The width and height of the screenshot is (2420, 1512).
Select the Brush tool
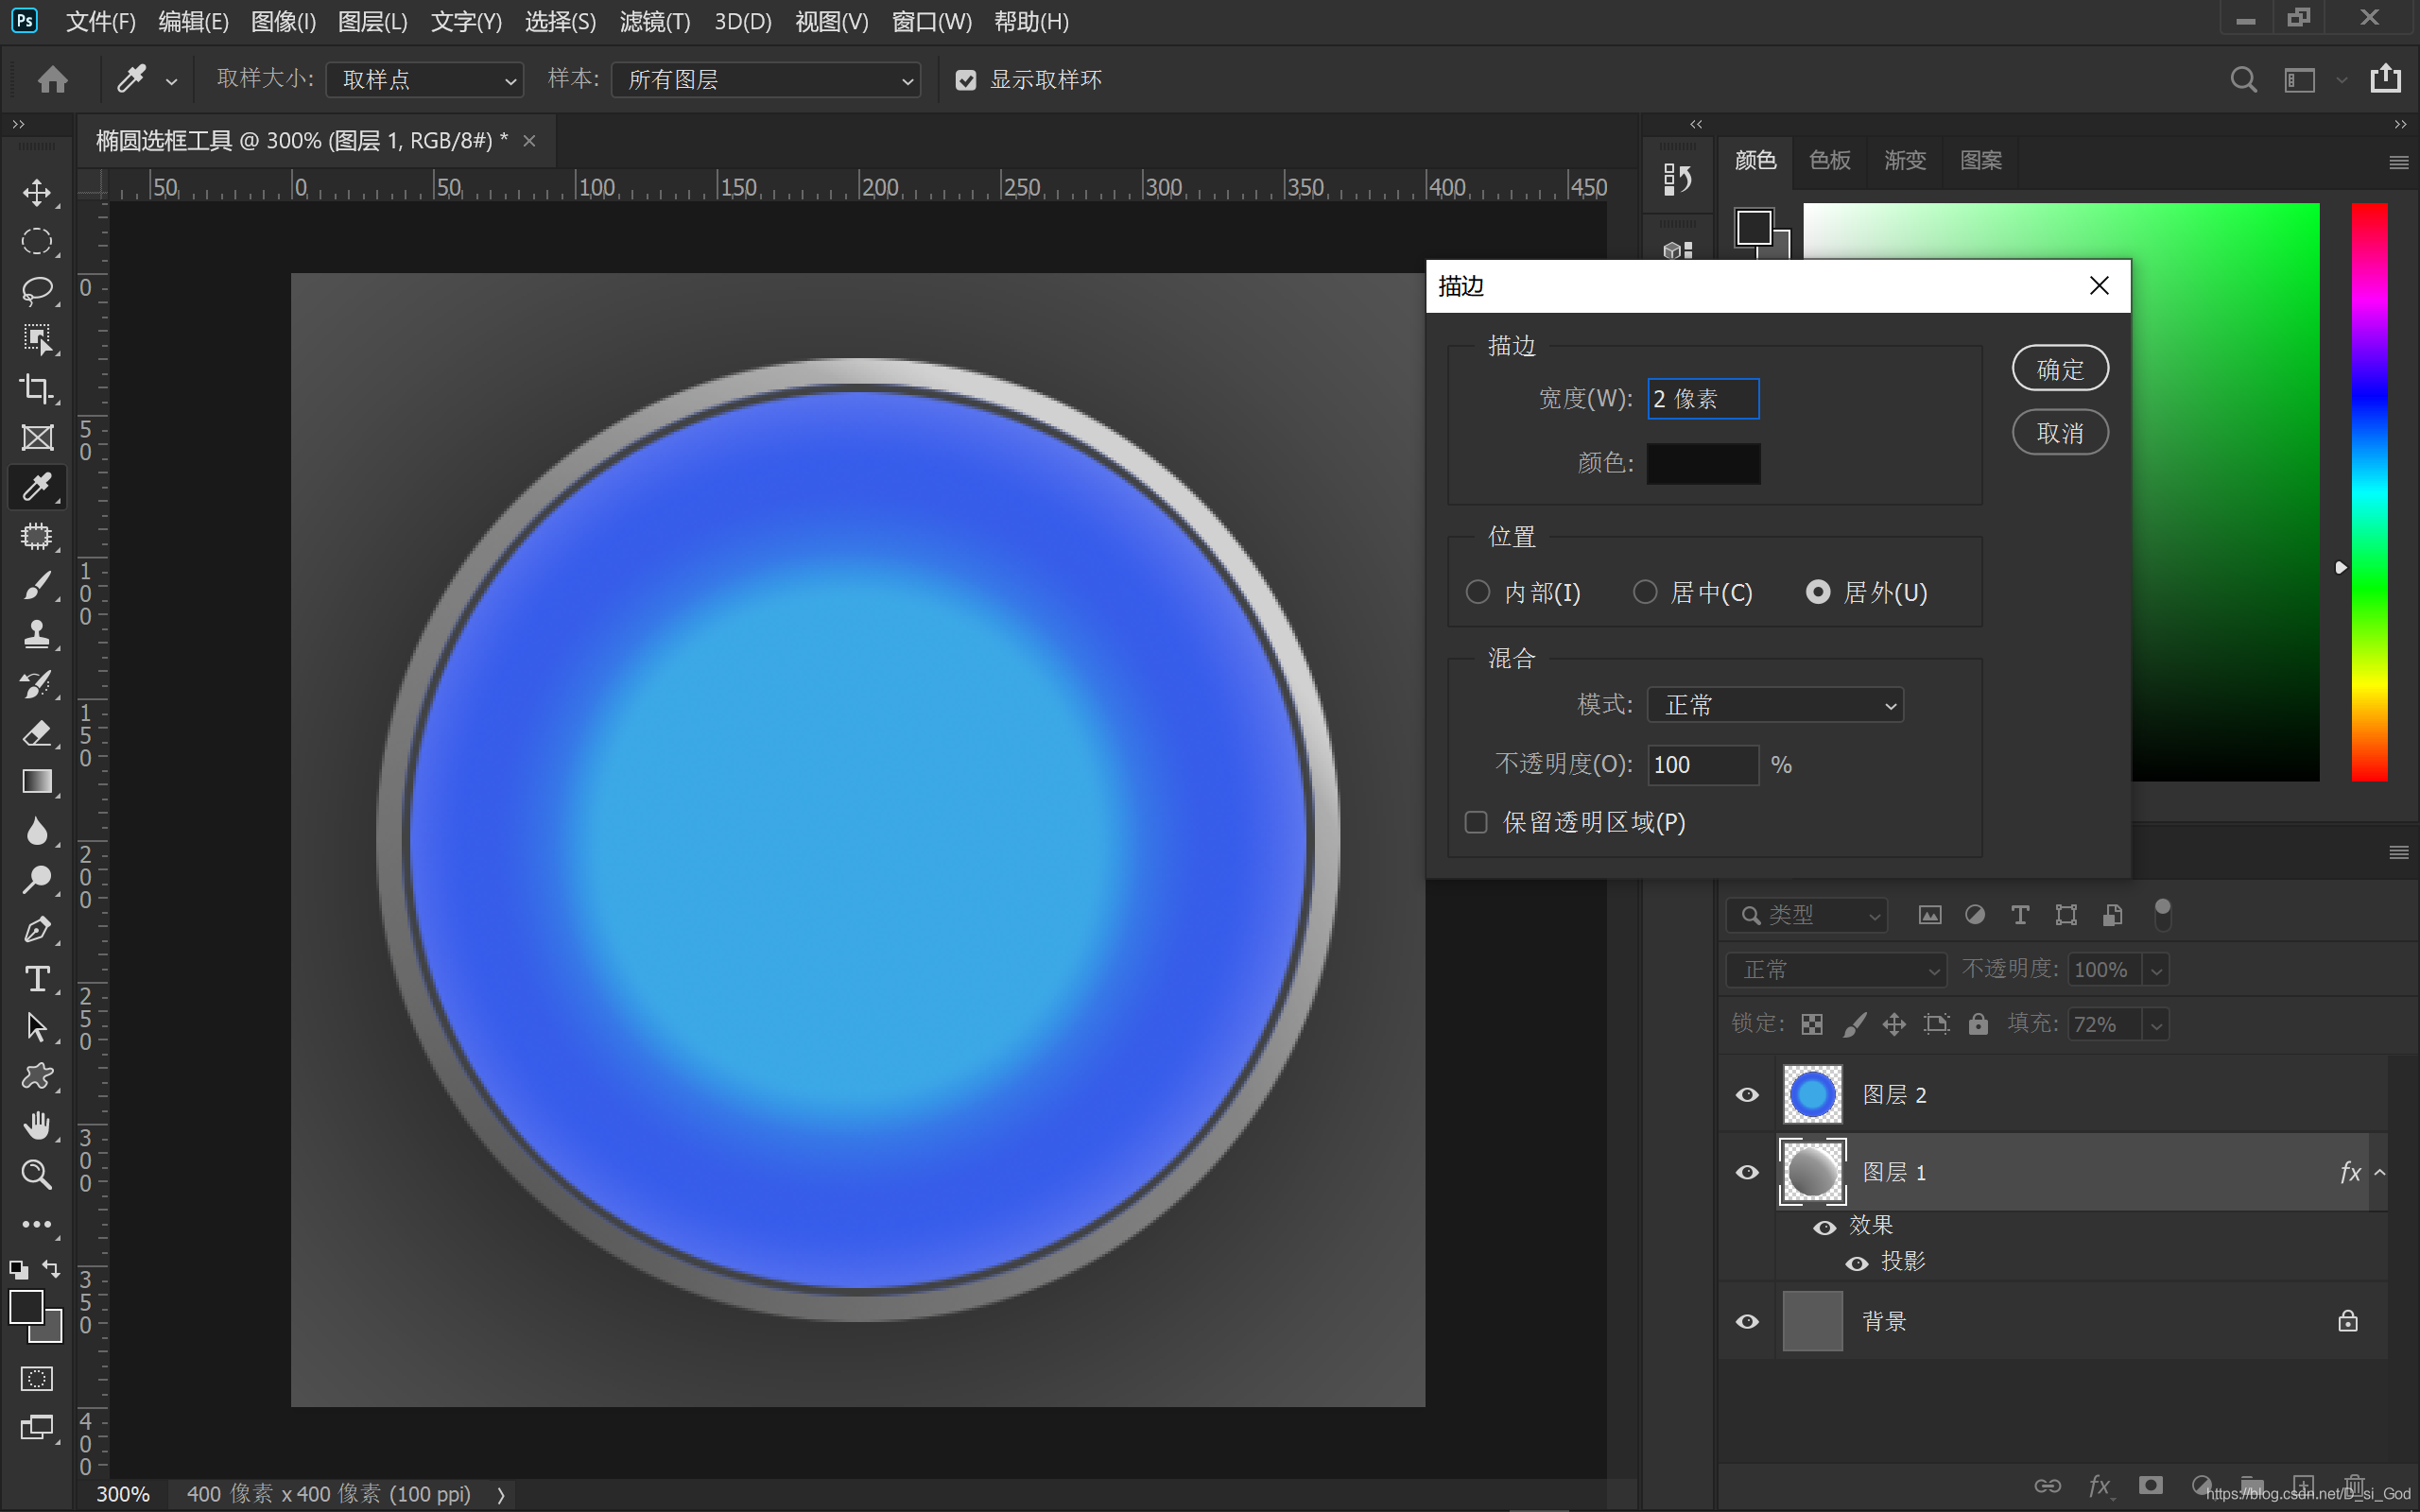(37, 586)
